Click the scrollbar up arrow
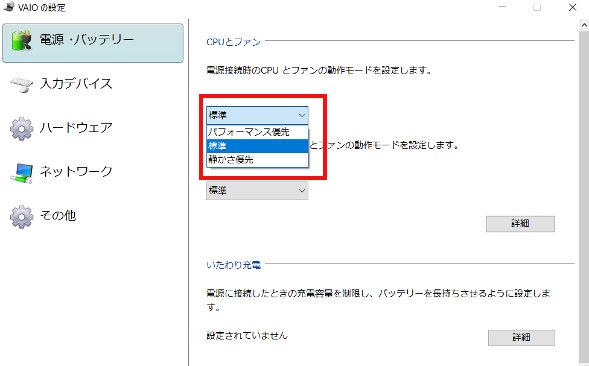589x366 pixels. tap(584, 26)
